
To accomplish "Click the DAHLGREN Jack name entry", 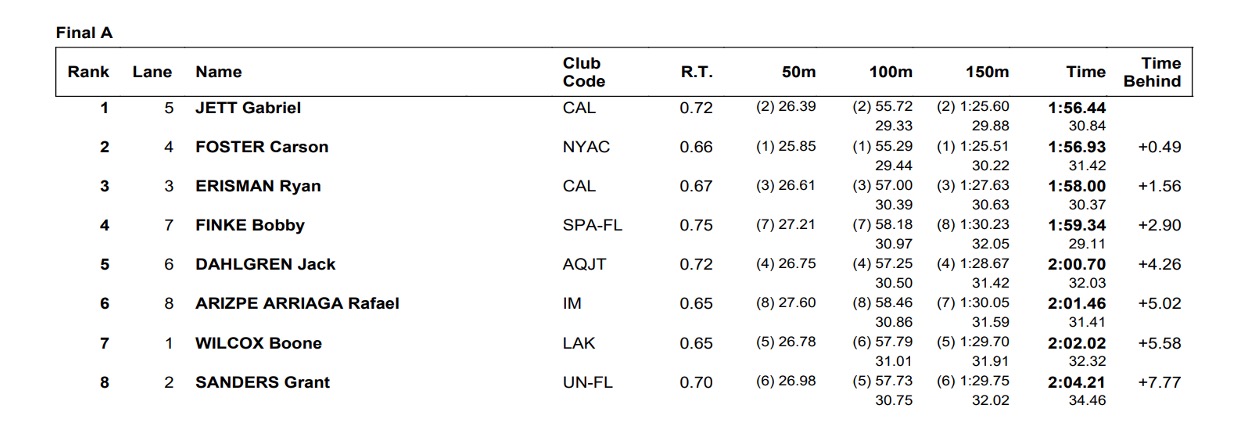I will [265, 264].
